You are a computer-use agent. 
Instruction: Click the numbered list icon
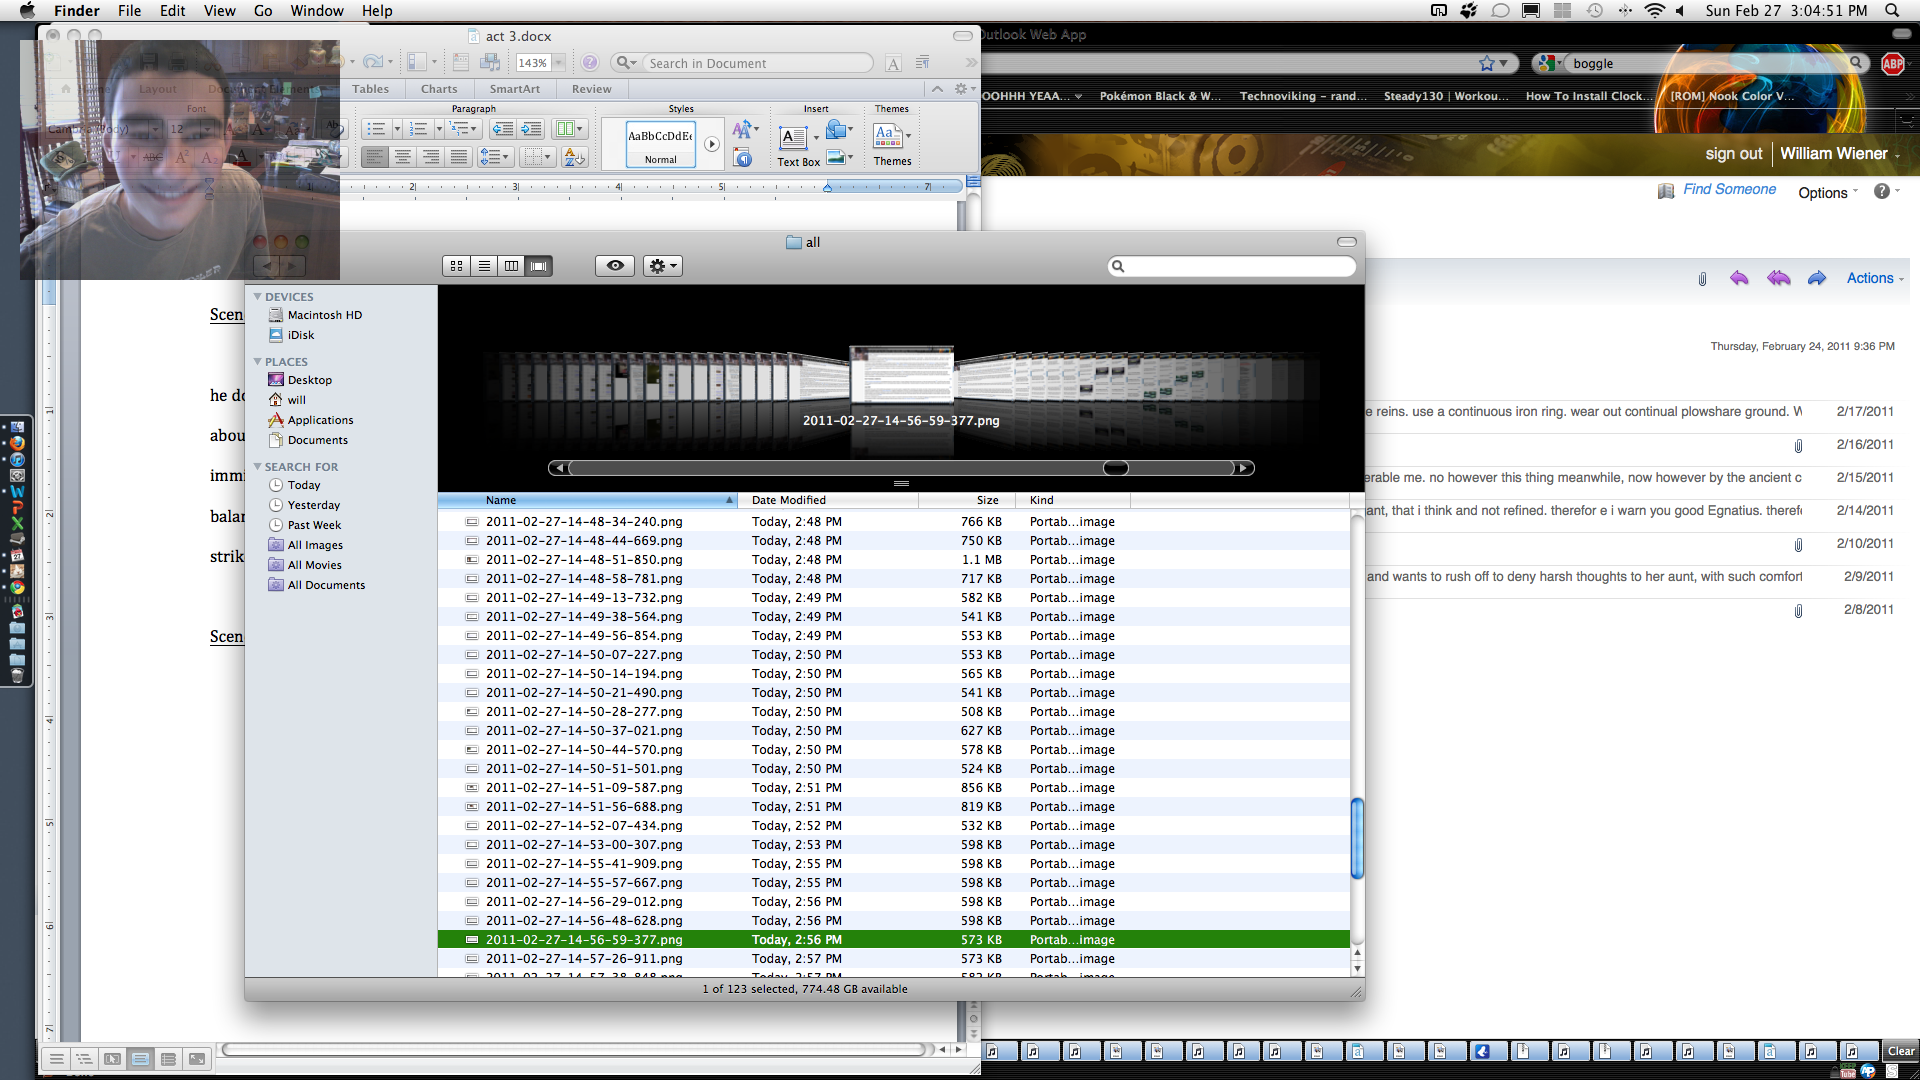418,129
